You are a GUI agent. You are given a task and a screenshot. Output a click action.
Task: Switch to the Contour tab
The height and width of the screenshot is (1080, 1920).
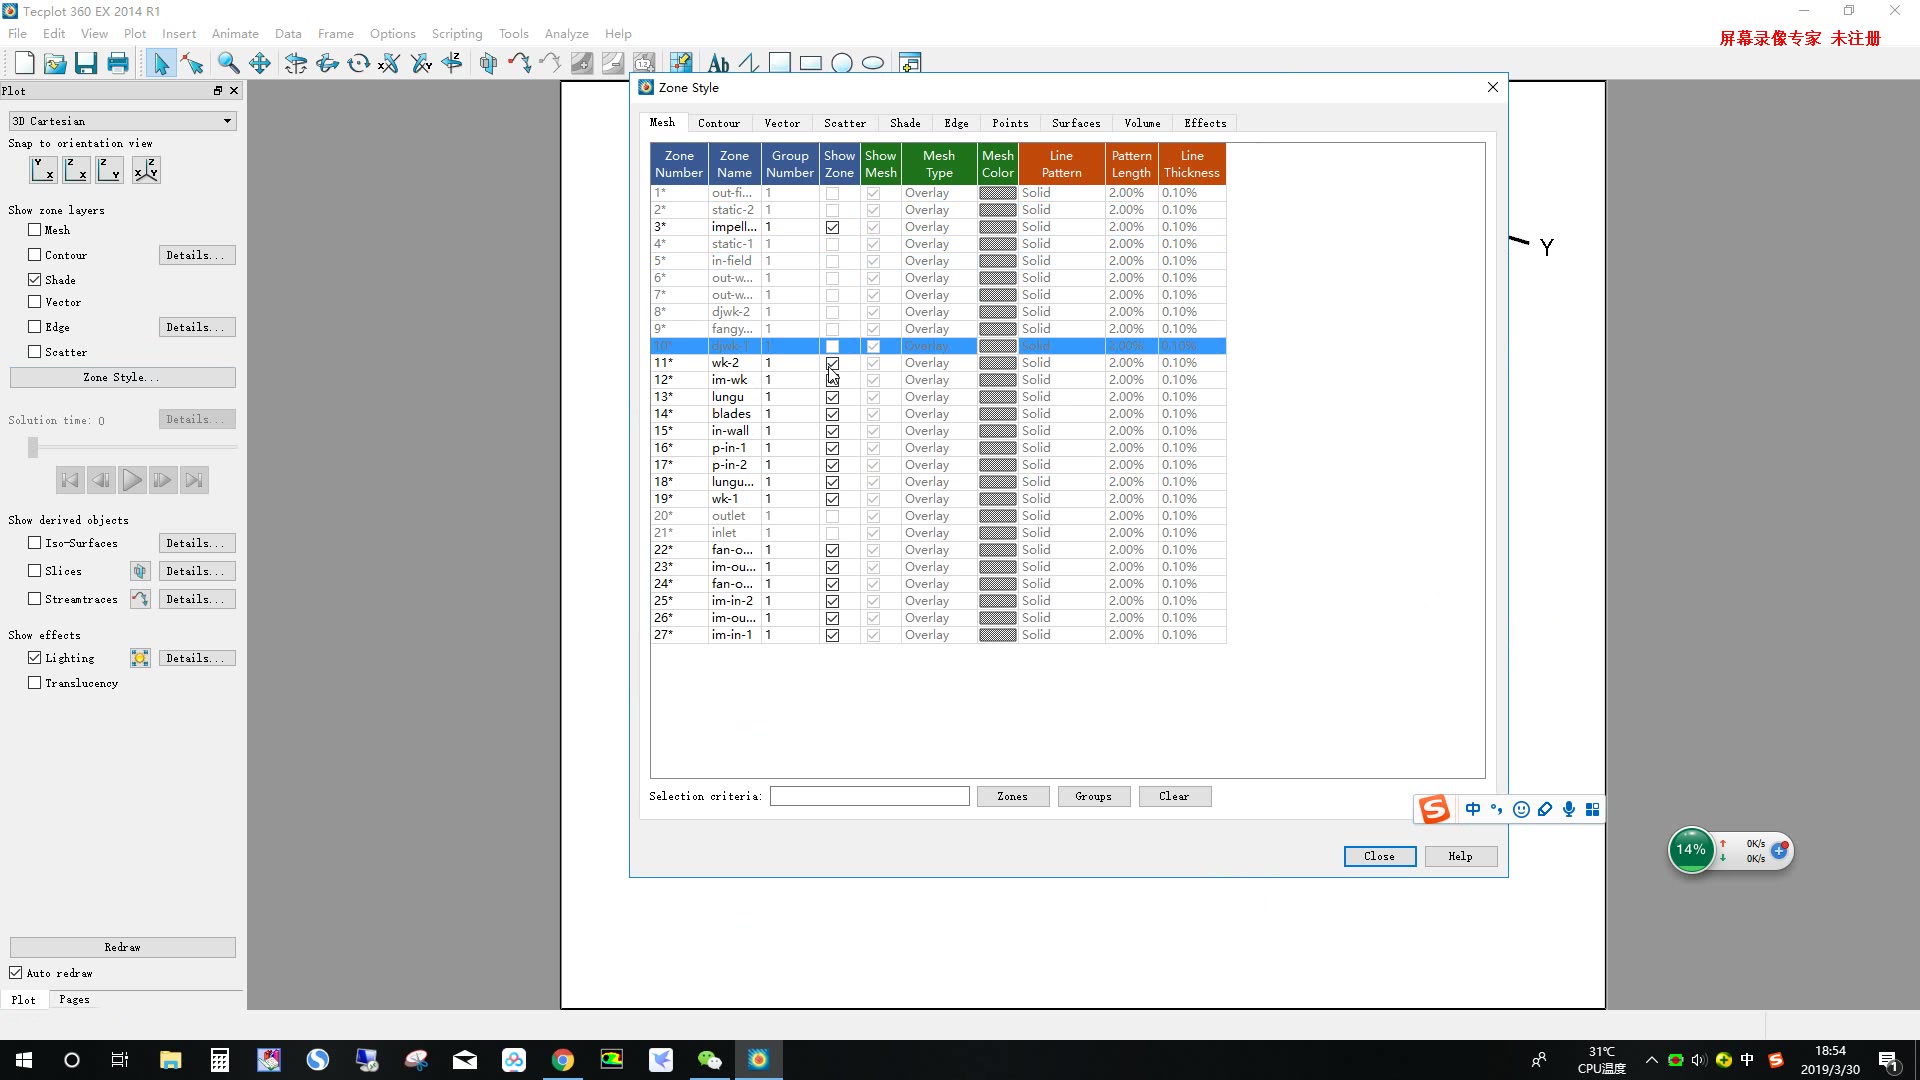tap(718, 123)
